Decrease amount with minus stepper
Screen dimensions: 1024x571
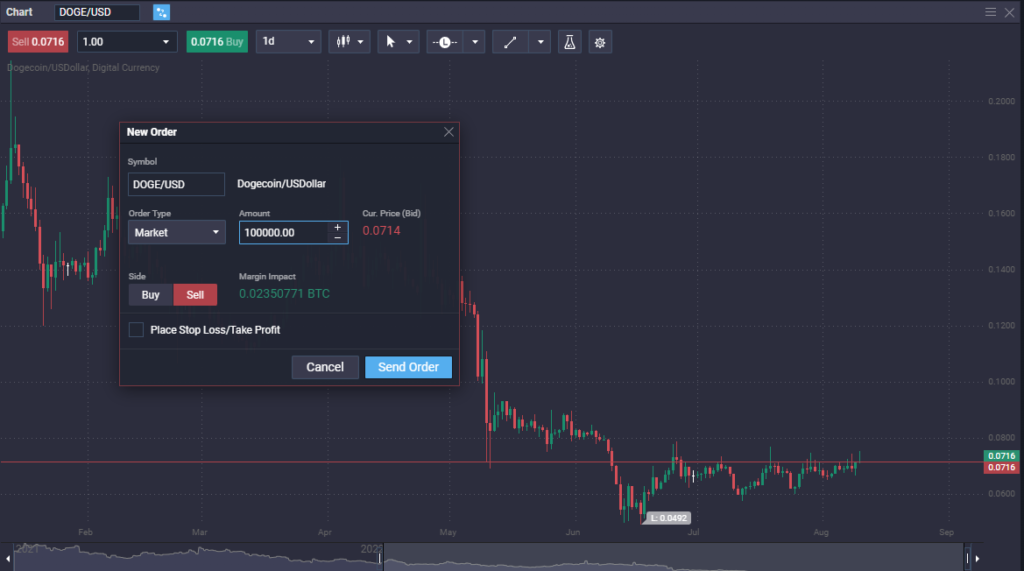coord(338,238)
